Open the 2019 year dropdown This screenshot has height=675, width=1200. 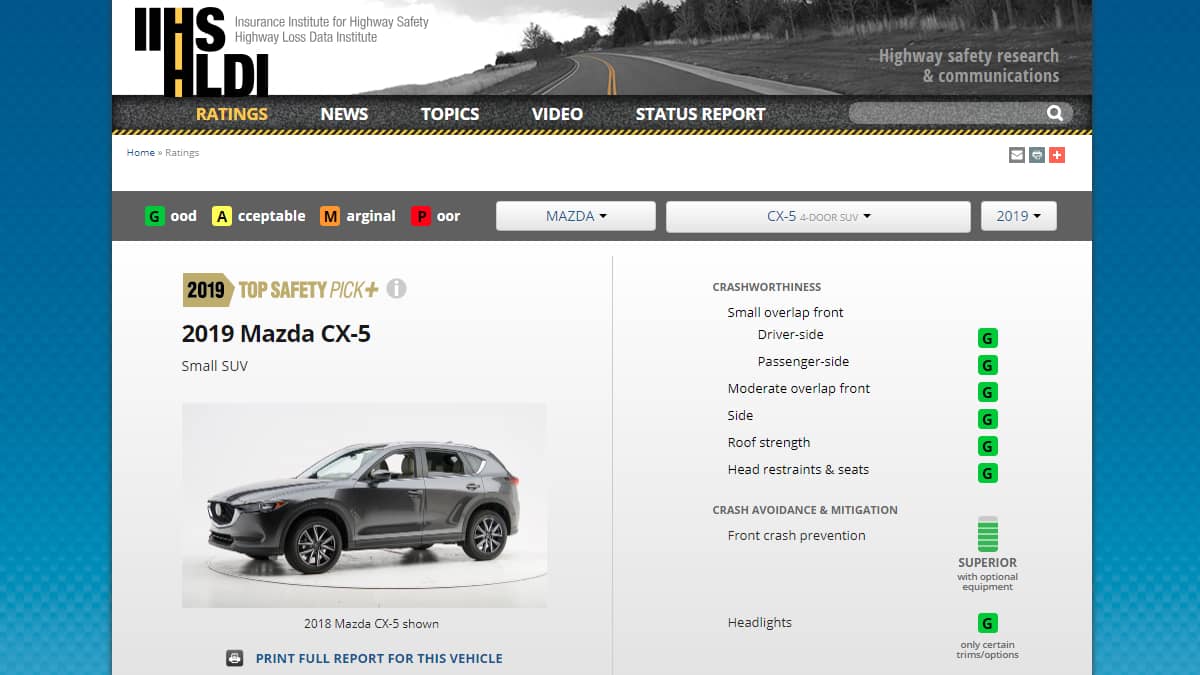coord(1018,216)
